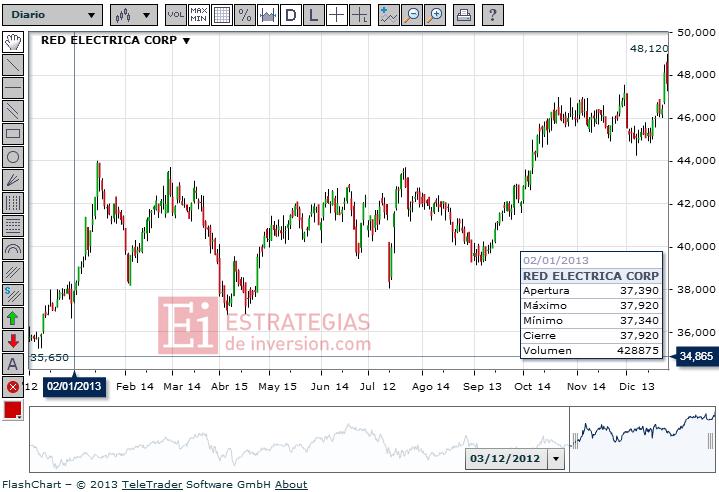
Task: Place a red down arrow marker
Action: coord(13,341)
